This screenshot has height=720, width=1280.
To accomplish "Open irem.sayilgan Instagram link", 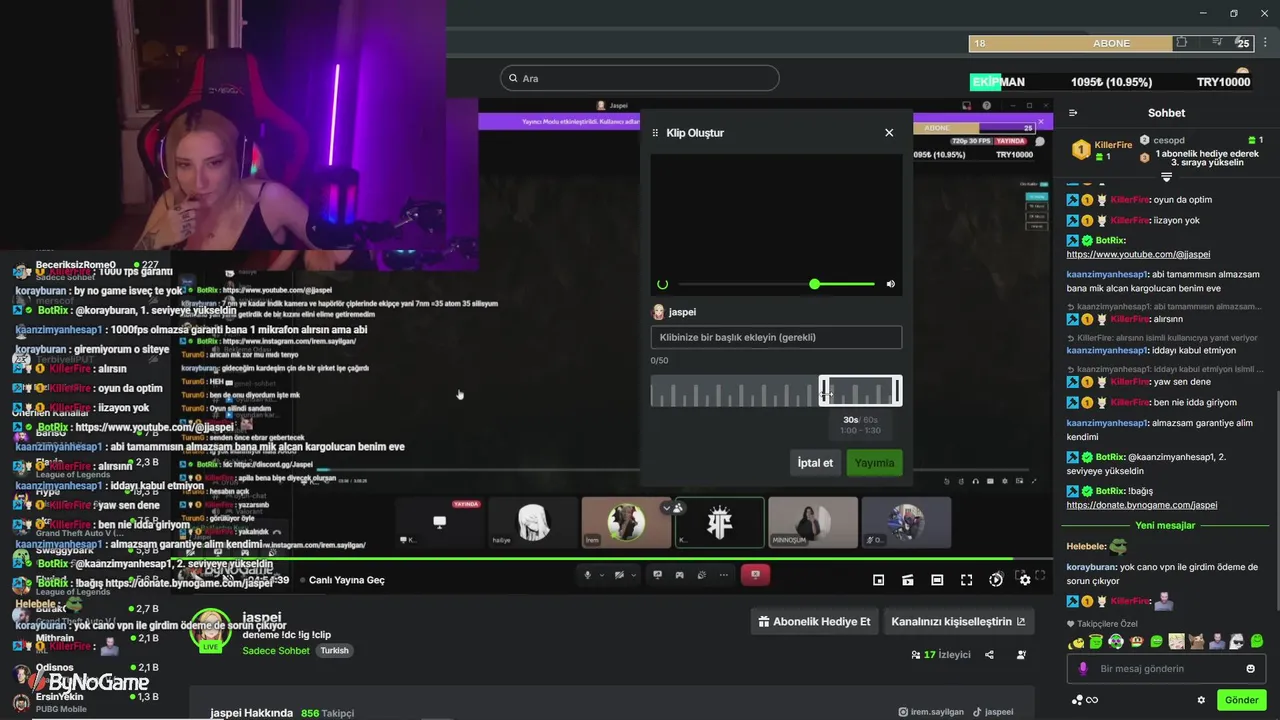I will [931, 712].
